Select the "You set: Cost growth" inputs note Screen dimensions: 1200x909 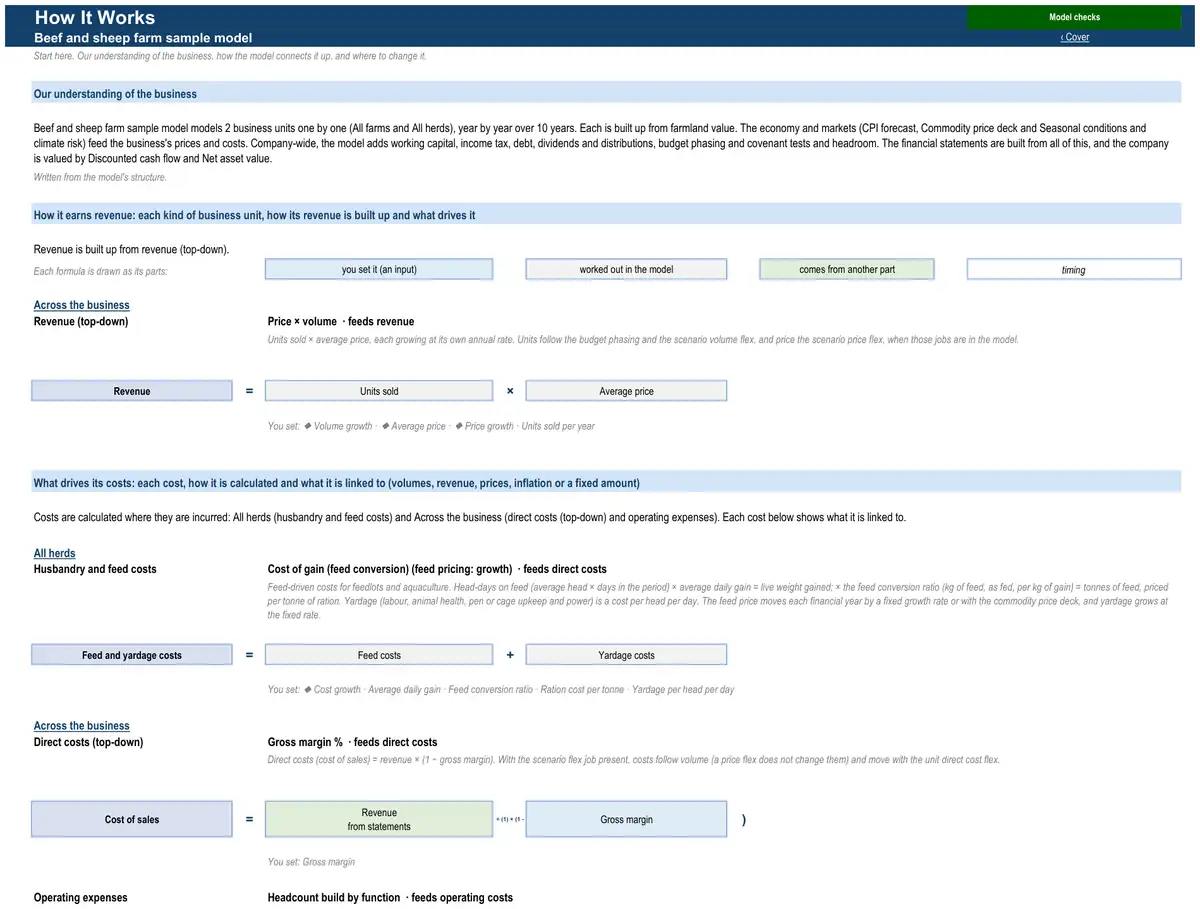[501, 689]
